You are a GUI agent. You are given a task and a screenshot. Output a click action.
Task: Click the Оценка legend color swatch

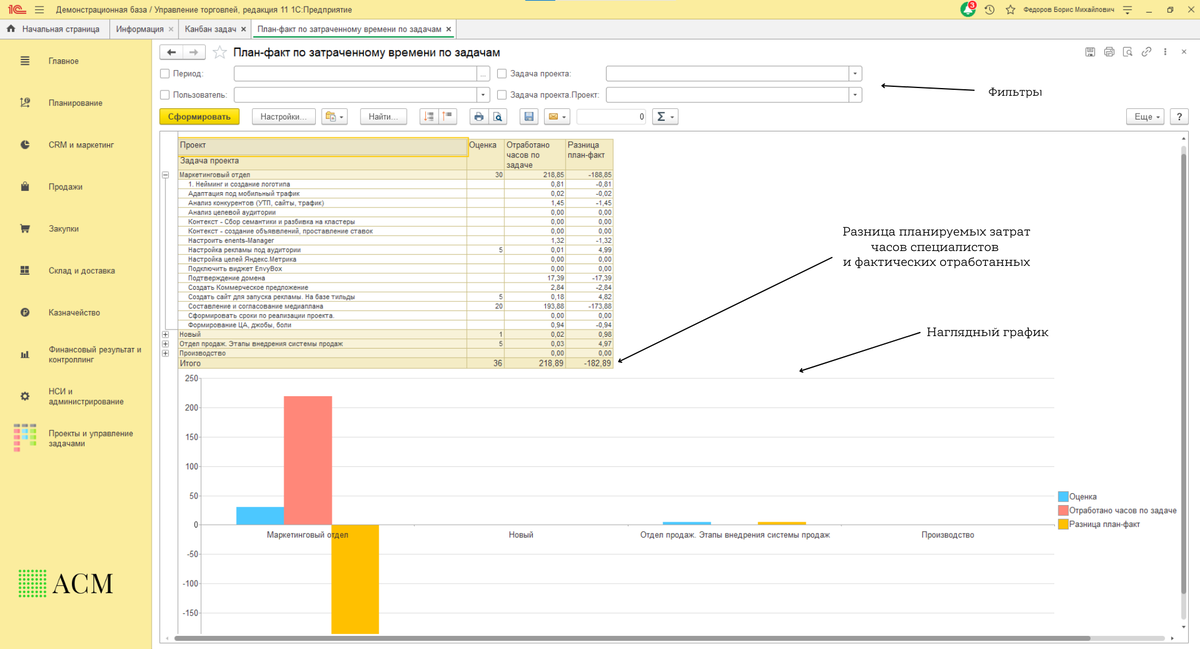(x=1063, y=497)
